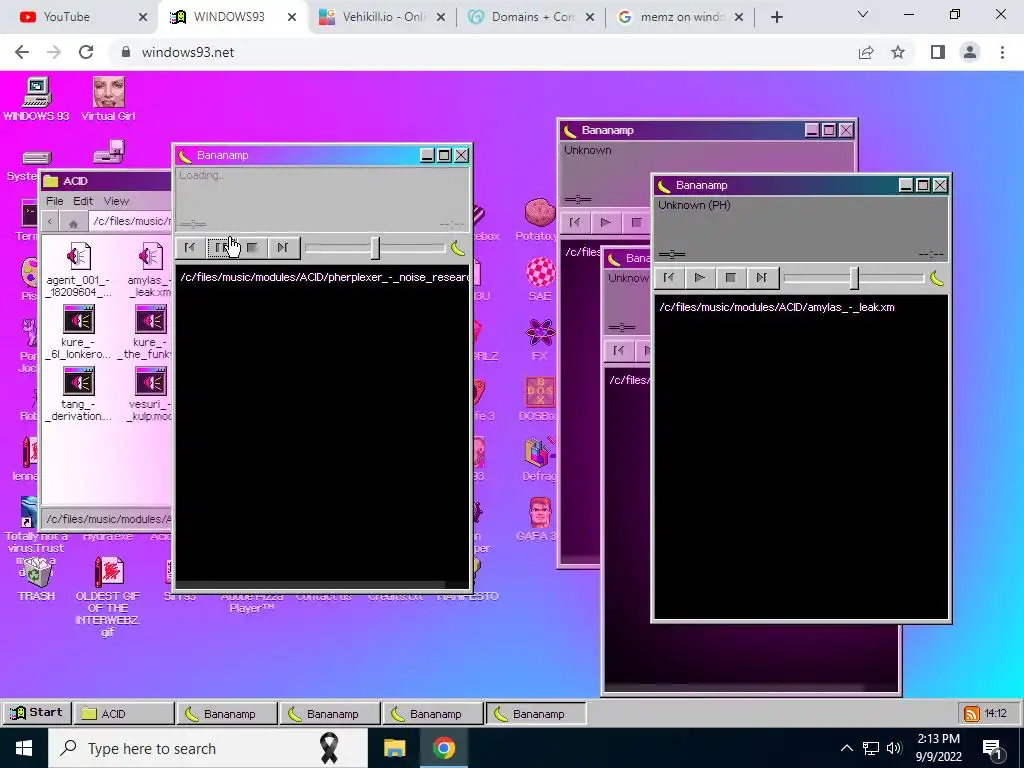
Task: Go back in browser history
Action: (22, 52)
